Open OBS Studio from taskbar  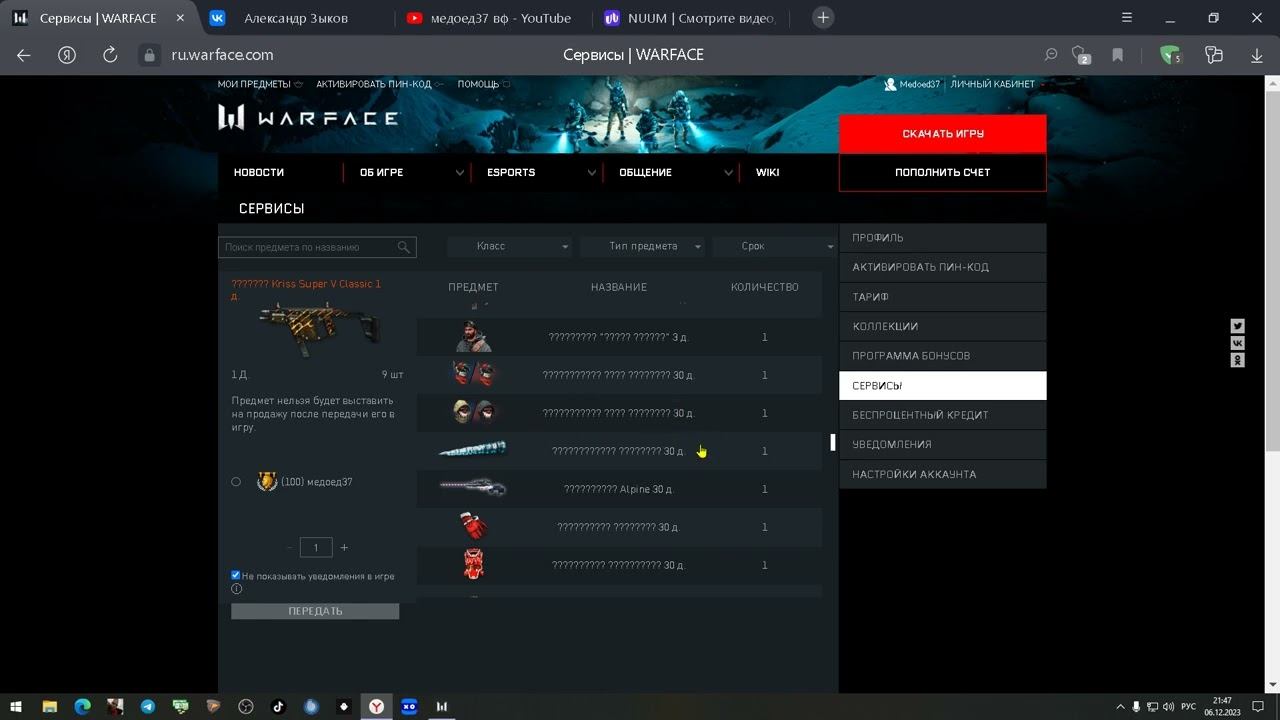245,706
